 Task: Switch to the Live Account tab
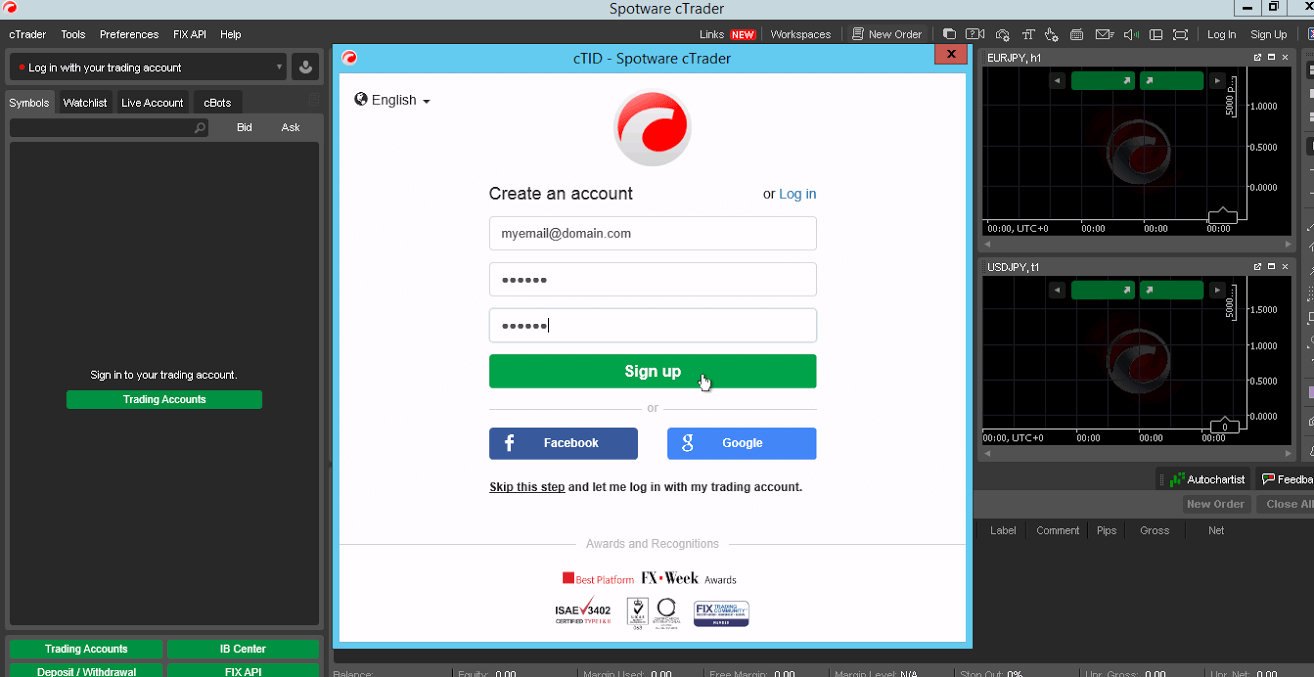[152, 102]
